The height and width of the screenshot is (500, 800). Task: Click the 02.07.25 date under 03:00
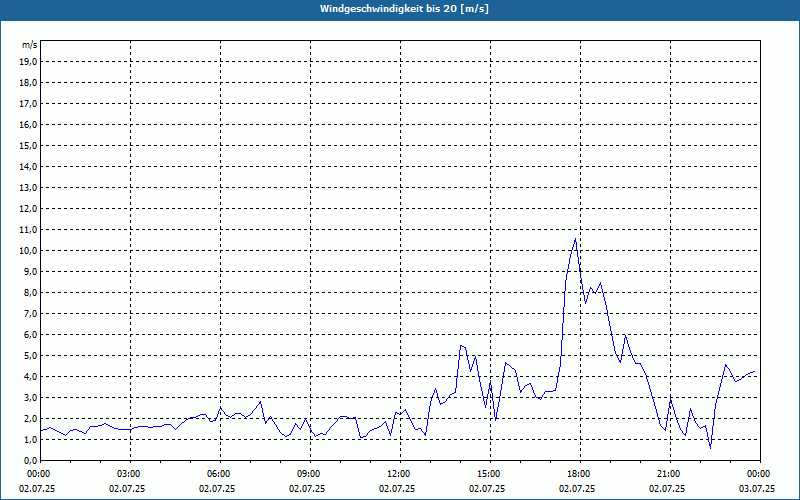tap(127, 488)
